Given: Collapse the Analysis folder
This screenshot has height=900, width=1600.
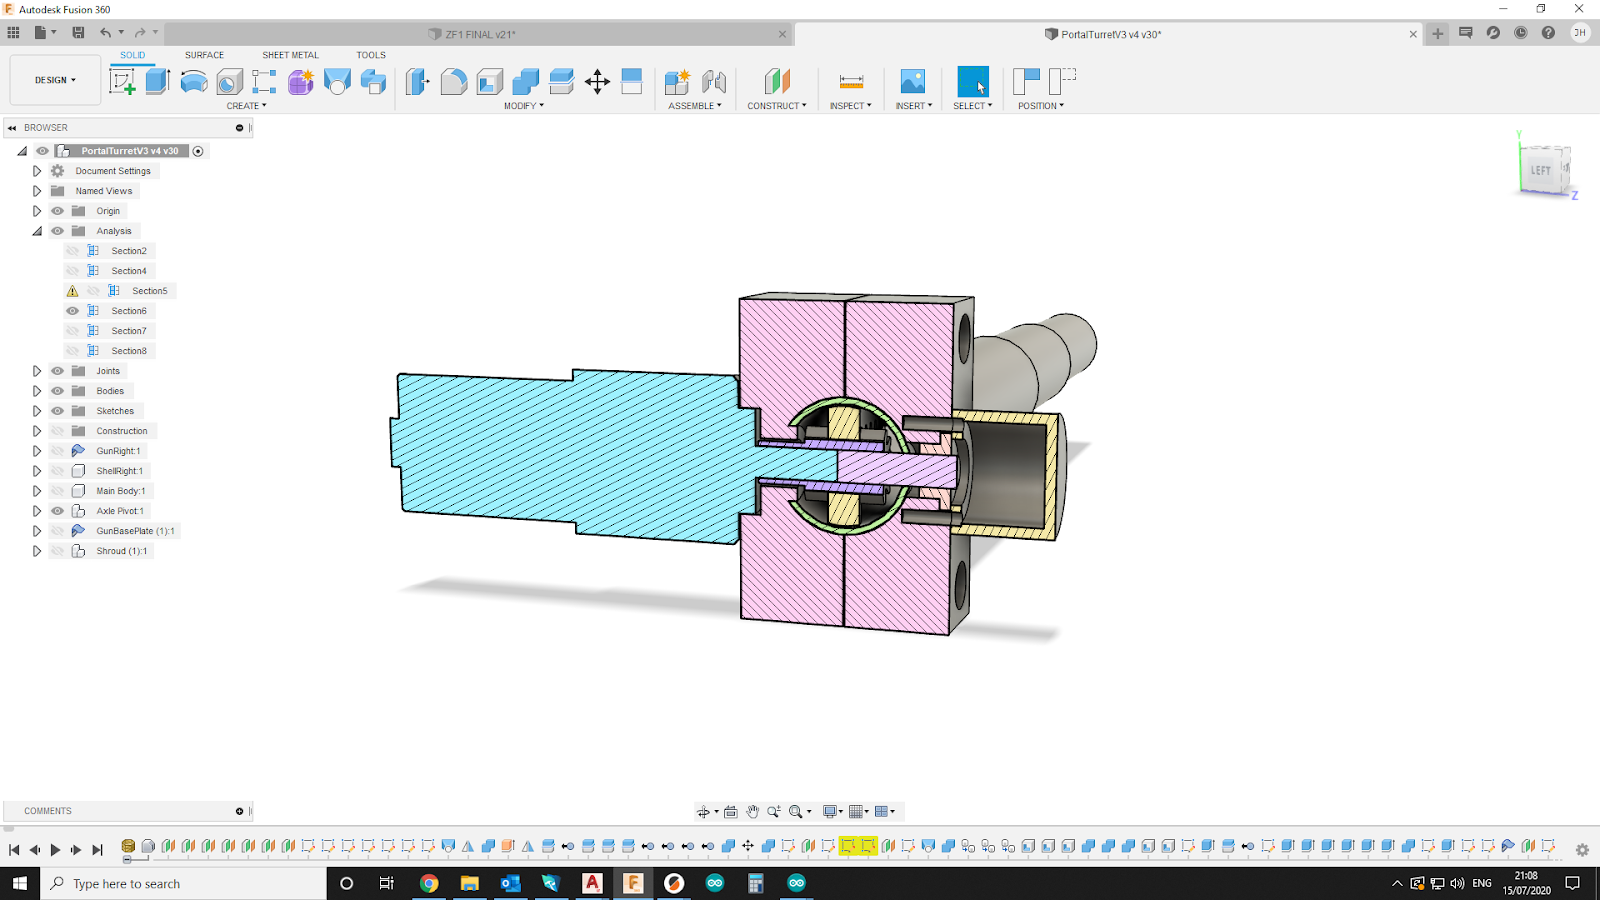Looking at the screenshot, I should (37, 231).
